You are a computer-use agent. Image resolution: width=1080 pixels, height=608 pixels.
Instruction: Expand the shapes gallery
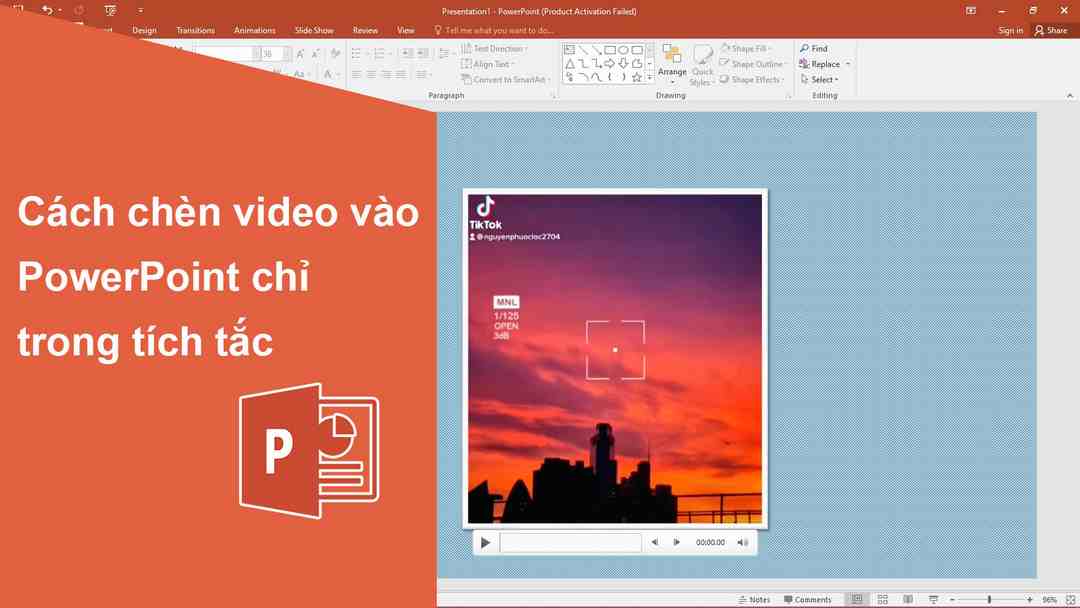[x=650, y=78]
